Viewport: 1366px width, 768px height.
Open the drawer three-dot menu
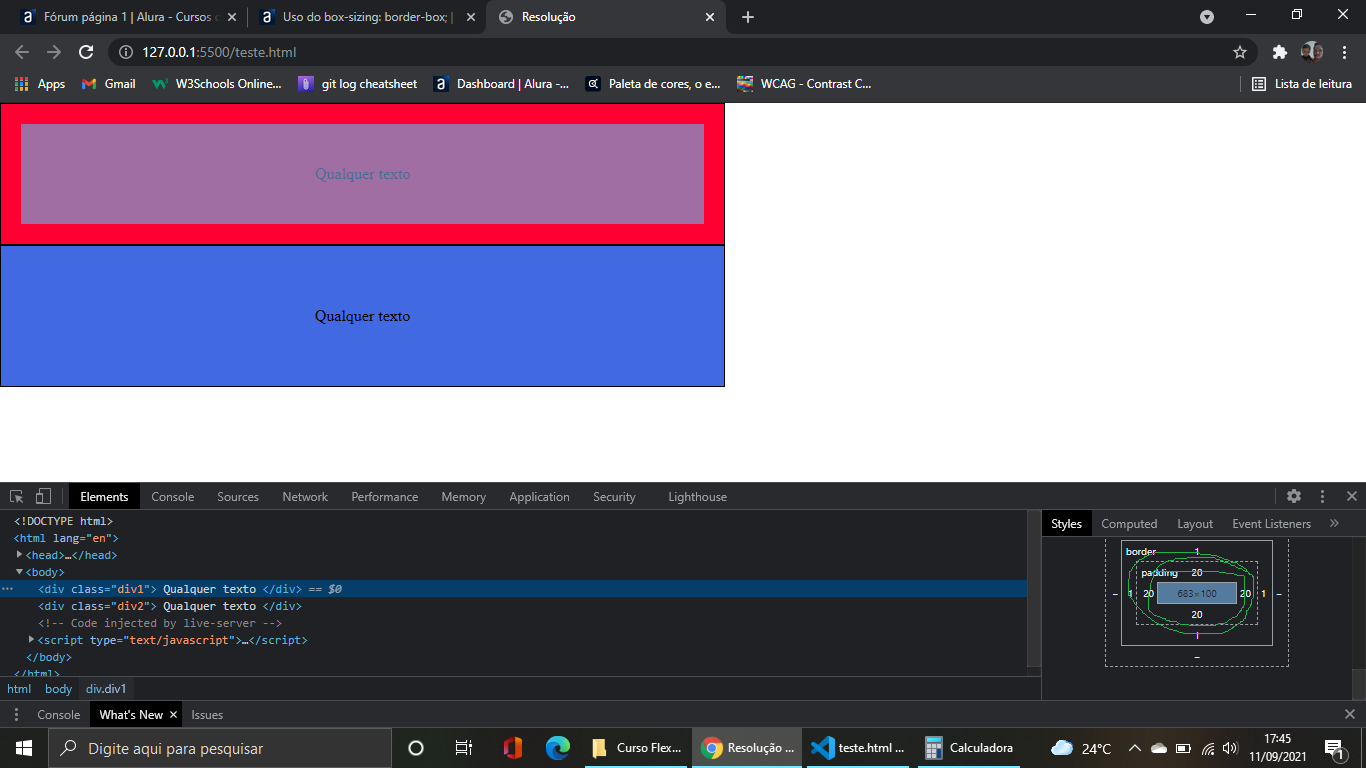[16, 715]
